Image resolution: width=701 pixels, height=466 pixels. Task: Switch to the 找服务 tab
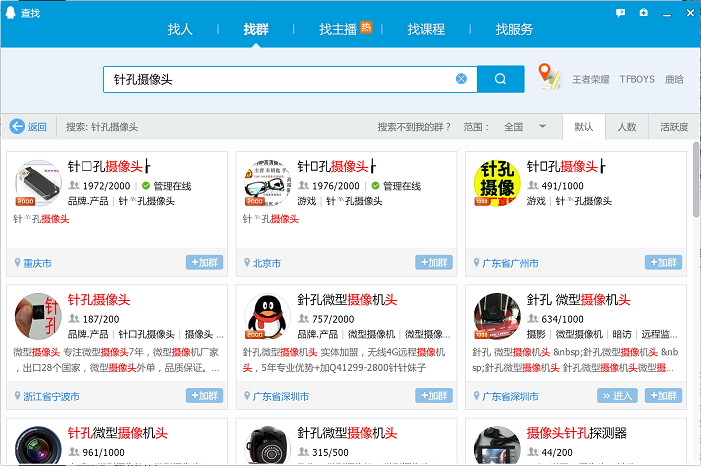[x=514, y=30]
